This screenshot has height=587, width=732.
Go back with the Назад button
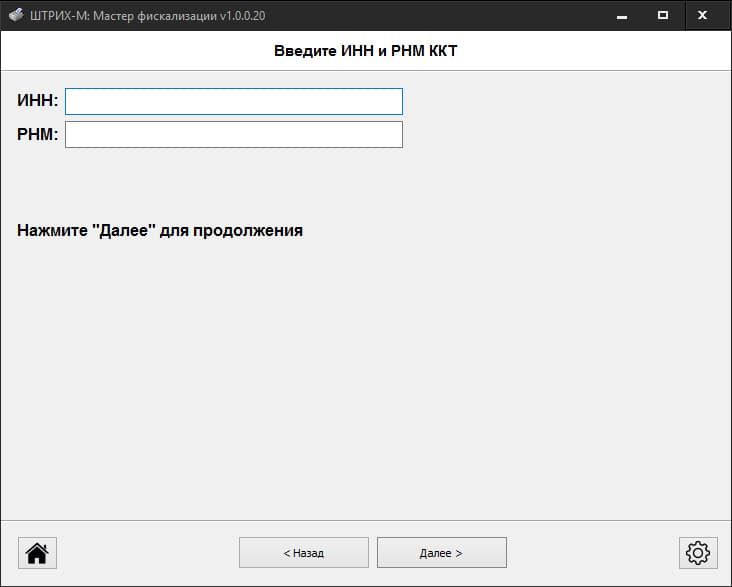point(304,553)
